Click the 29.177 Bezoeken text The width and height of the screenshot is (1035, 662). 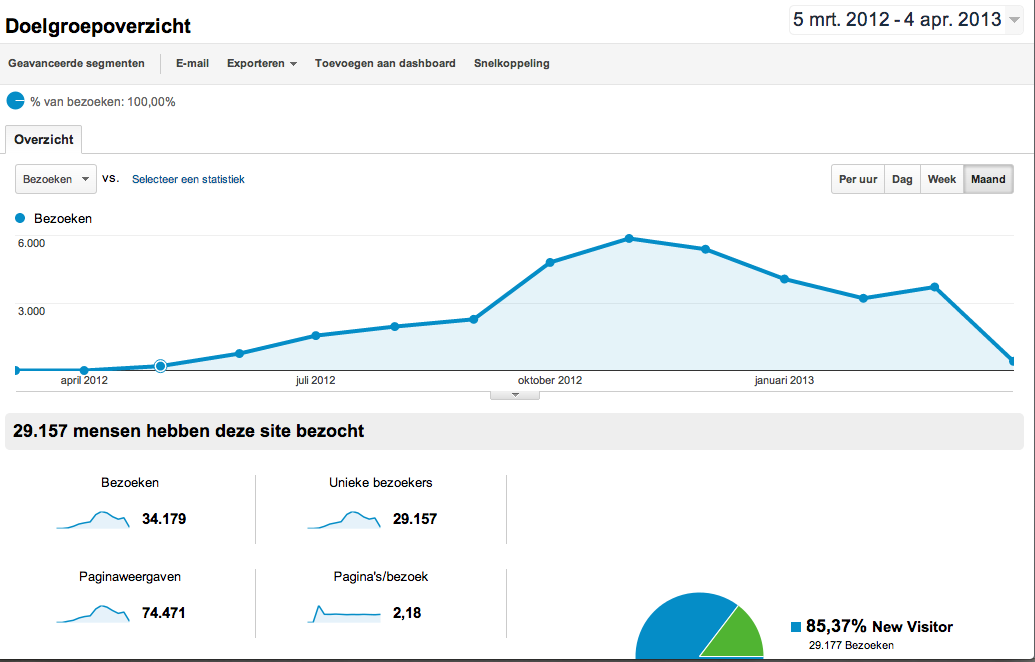851,645
